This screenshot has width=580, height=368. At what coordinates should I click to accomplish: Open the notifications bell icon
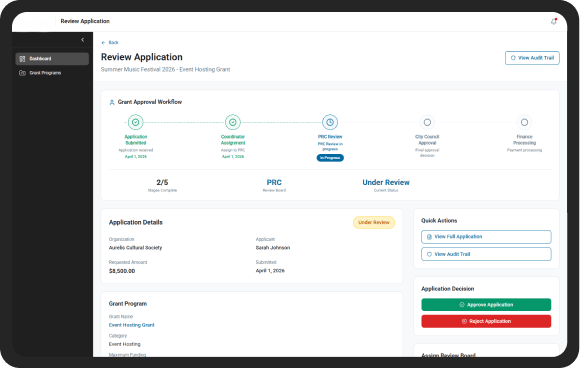(x=554, y=21)
